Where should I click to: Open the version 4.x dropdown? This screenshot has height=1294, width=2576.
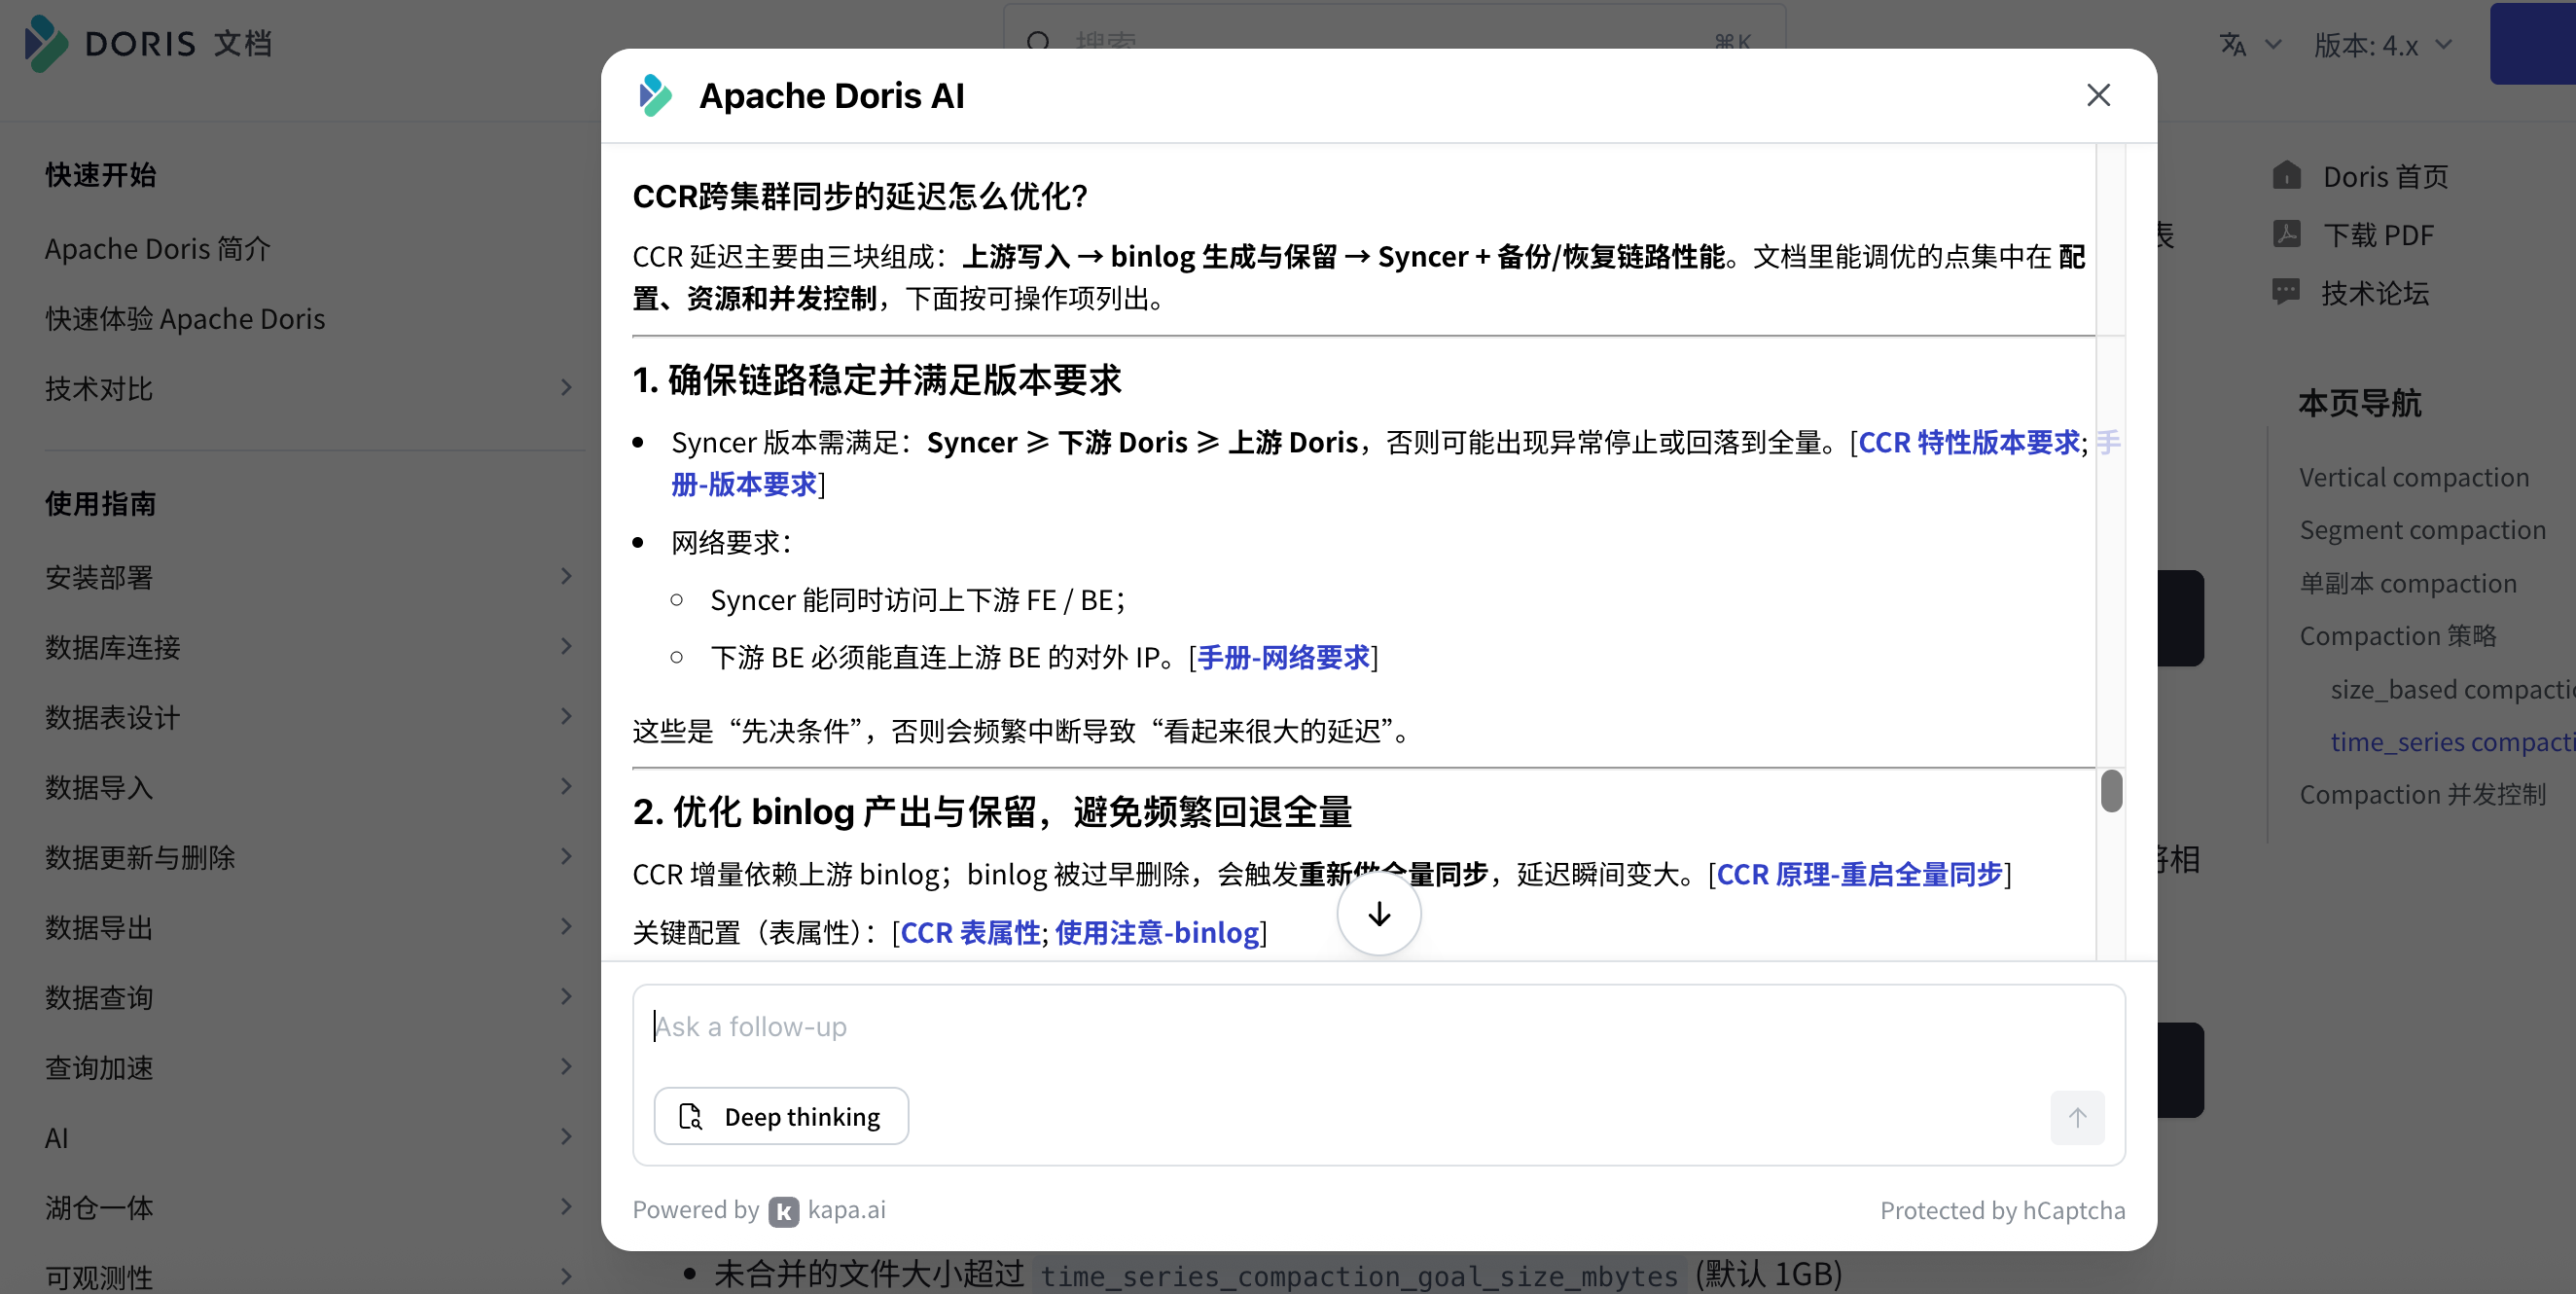point(2382,45)
